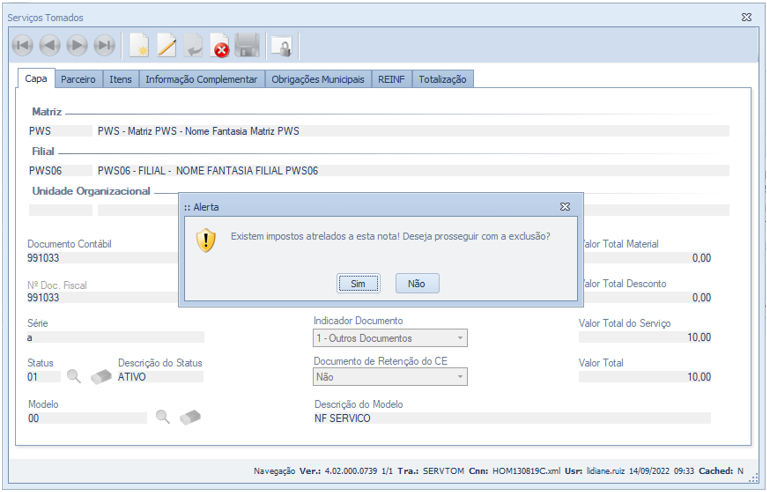Screen dimensions: 767x492
Task: Open the Status search magnifier
Action: (74, 376)
